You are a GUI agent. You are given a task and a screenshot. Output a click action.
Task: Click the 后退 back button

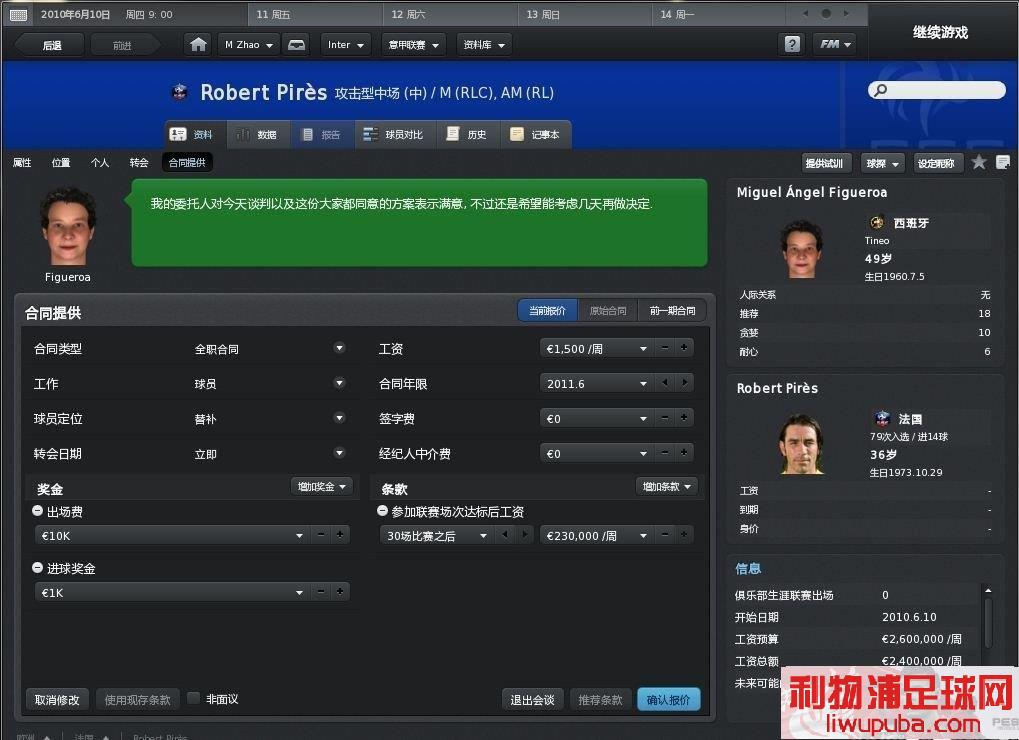click(50, 45)
